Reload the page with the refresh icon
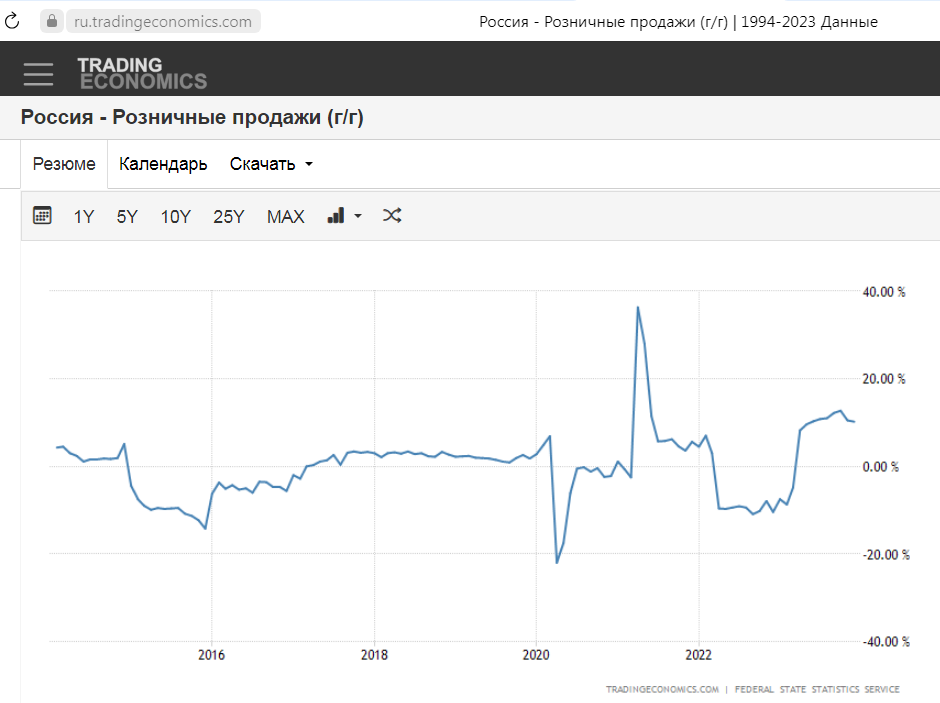The height and width of the screenshot is (703, 940). coord(12,22)
